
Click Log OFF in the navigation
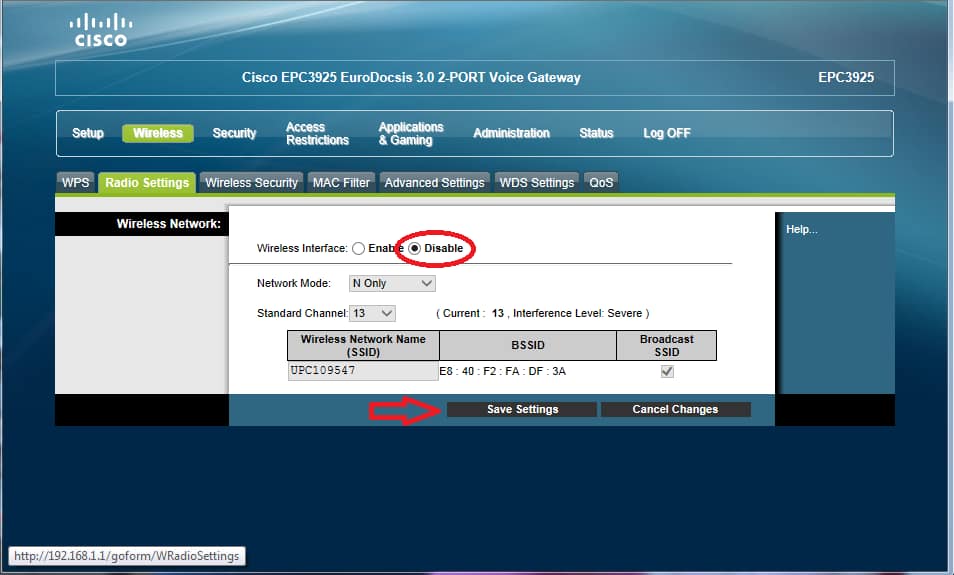click(x=667, y=133)
